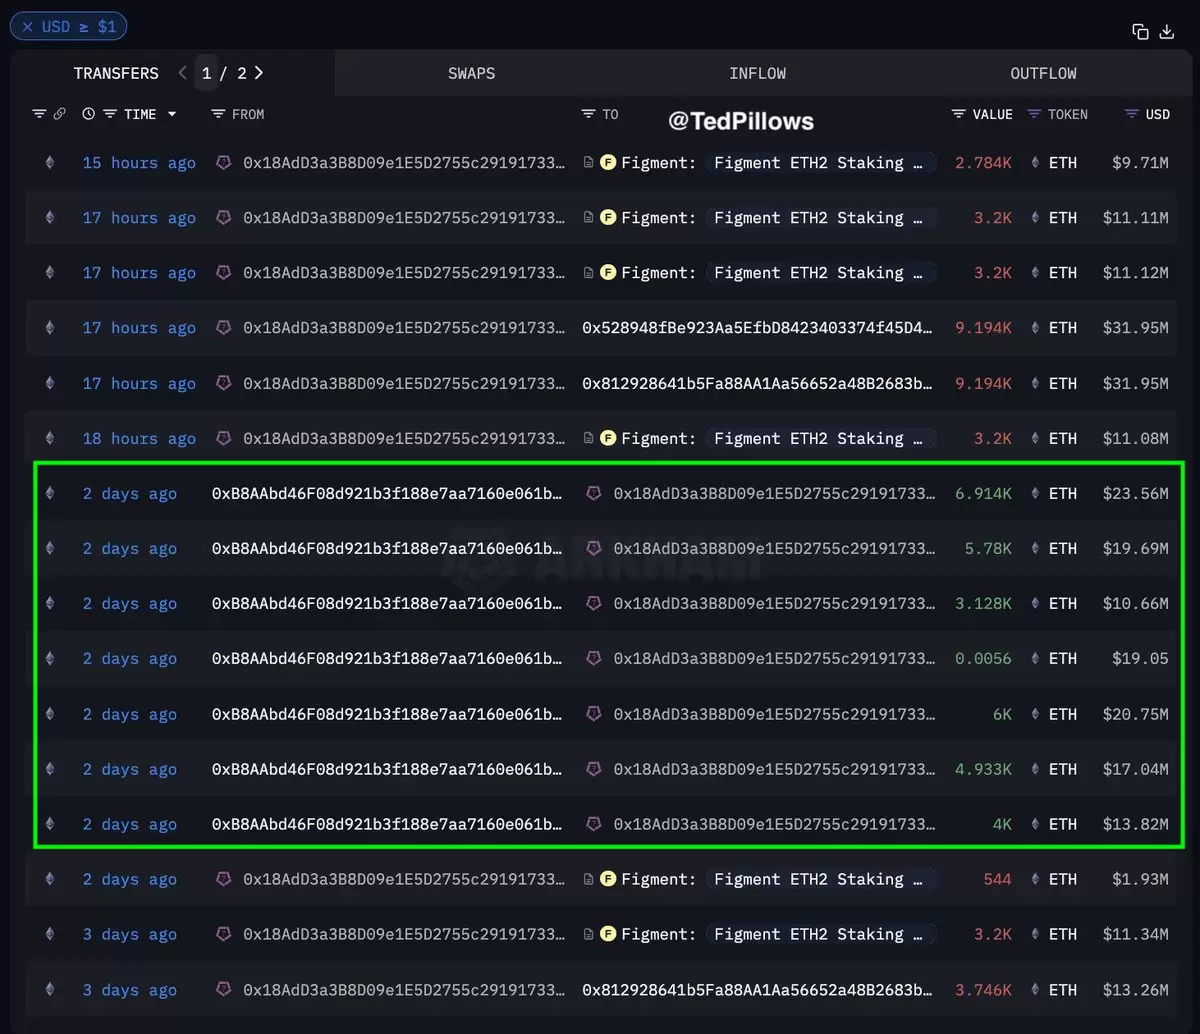Screen dimensions: 1200x1034
Task: Click the 'Figment:' entity name in the $11.12M row
Action: (659, 273)
